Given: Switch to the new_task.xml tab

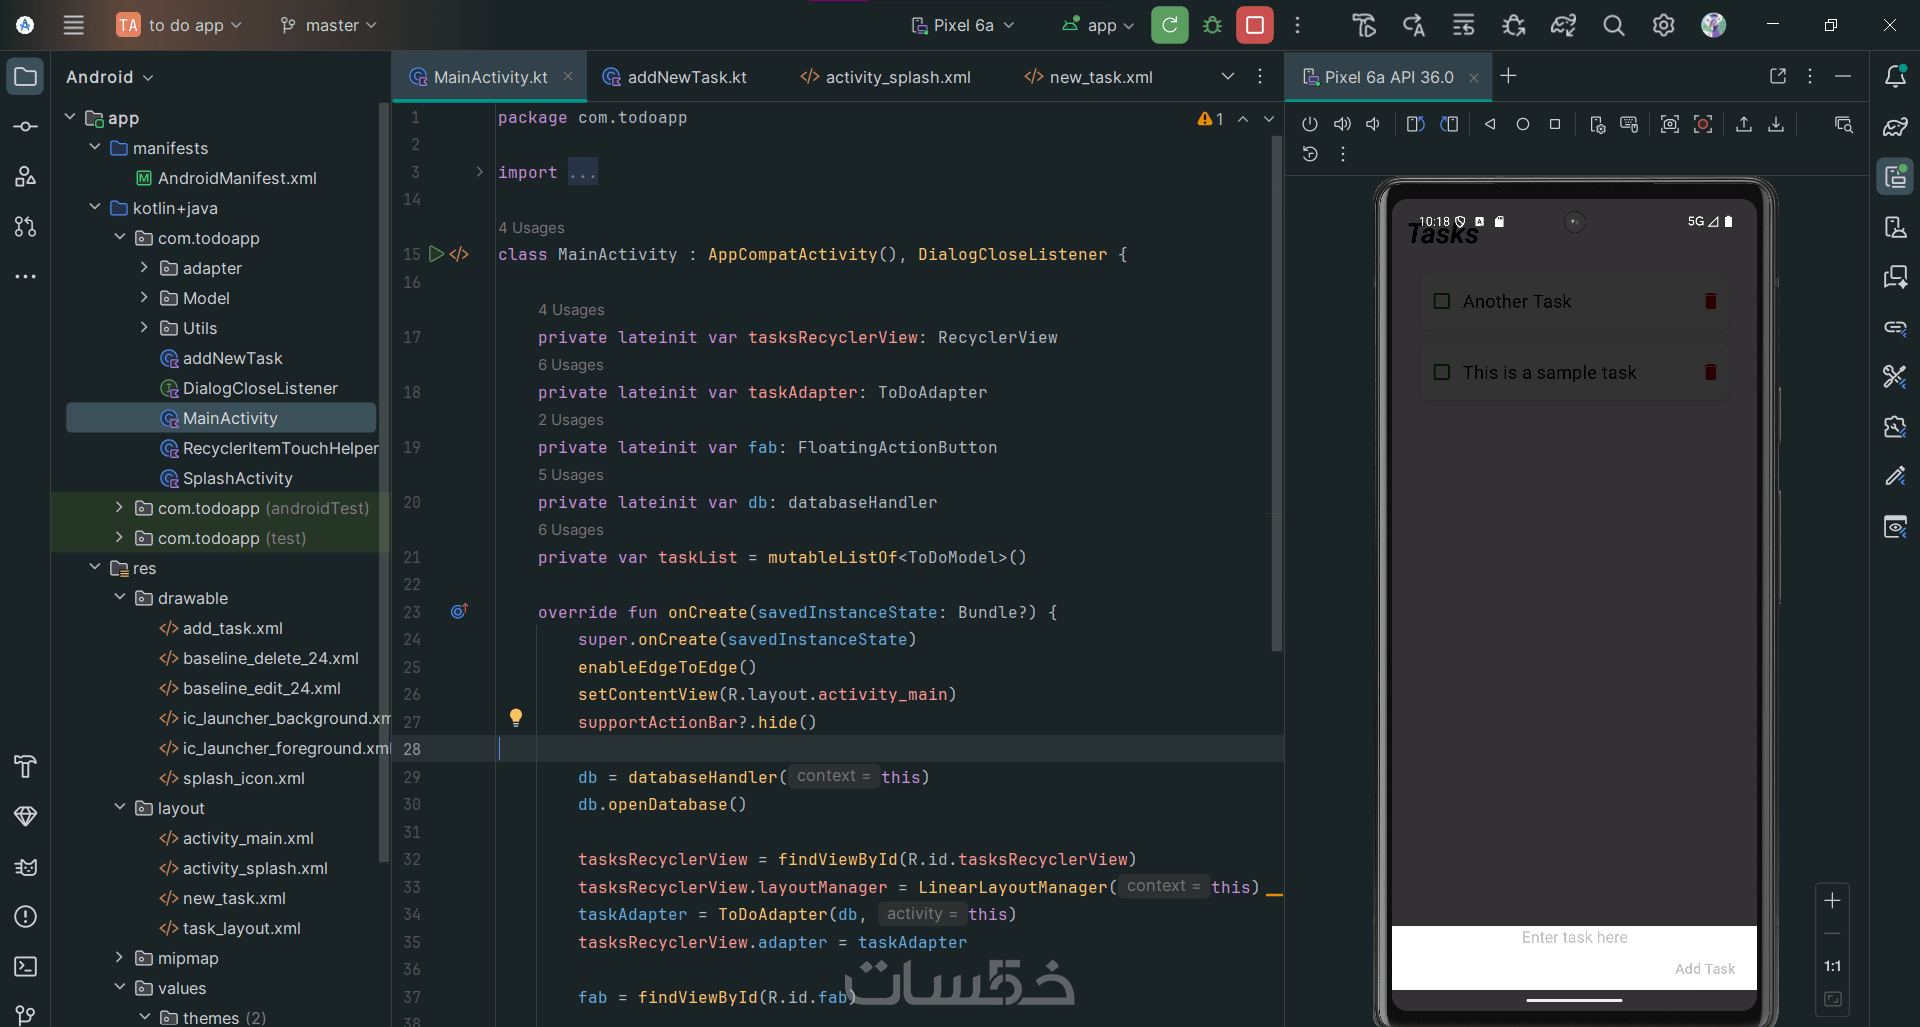Looking at the screenshot, I should click(1088, 77).
